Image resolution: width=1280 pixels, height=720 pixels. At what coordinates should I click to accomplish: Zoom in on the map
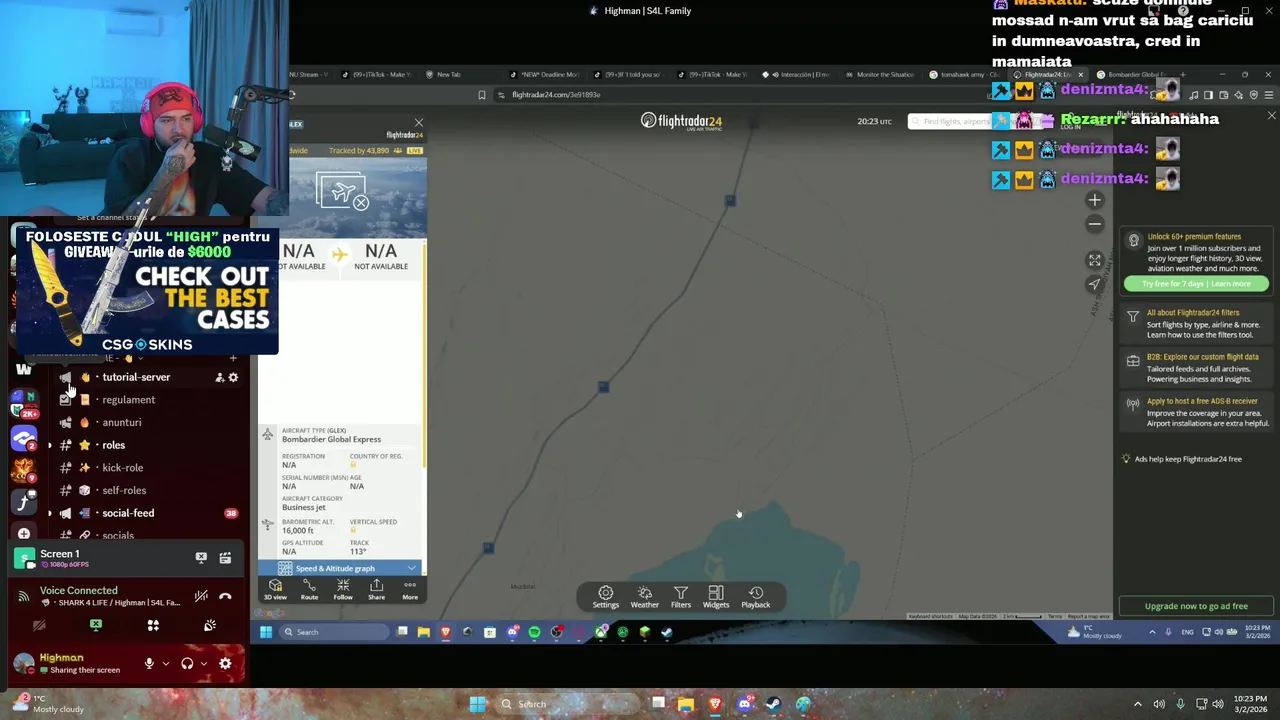point(1094,200)
